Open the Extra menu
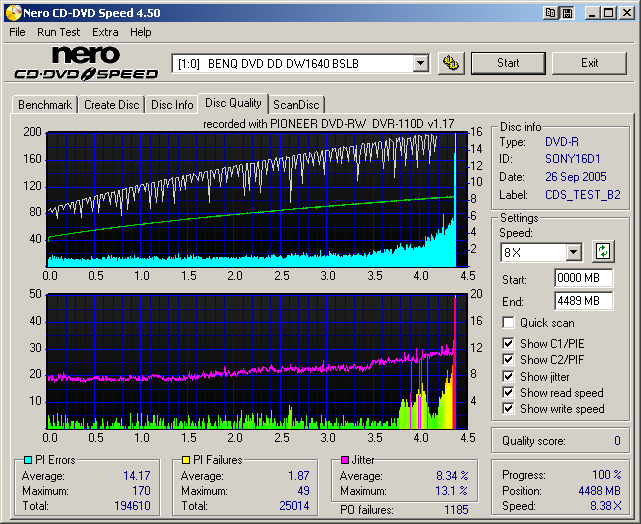This screenshot has height=524, width=641. click(105, 32)
